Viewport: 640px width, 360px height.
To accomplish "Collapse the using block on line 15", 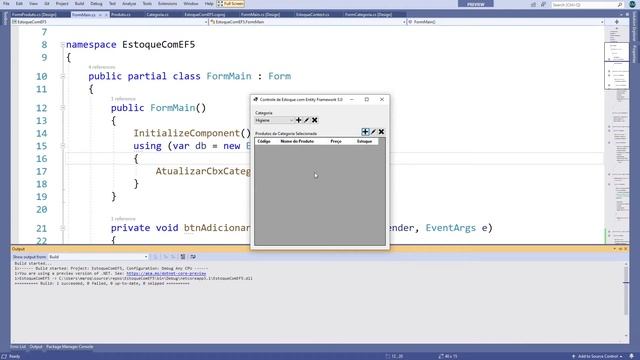I will 62,146.
